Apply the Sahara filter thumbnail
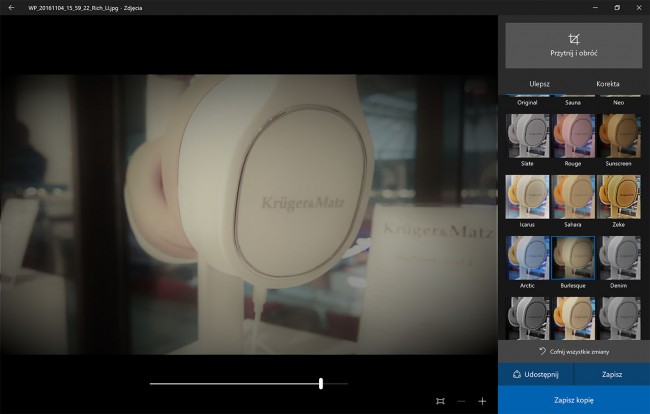The height and width of the screenshot is (414, 650). [x=573, y=197]
